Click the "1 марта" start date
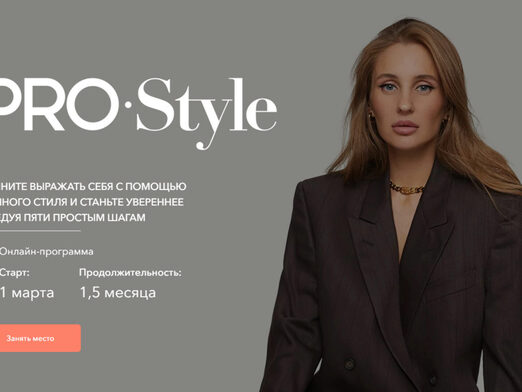 [27, 293]
